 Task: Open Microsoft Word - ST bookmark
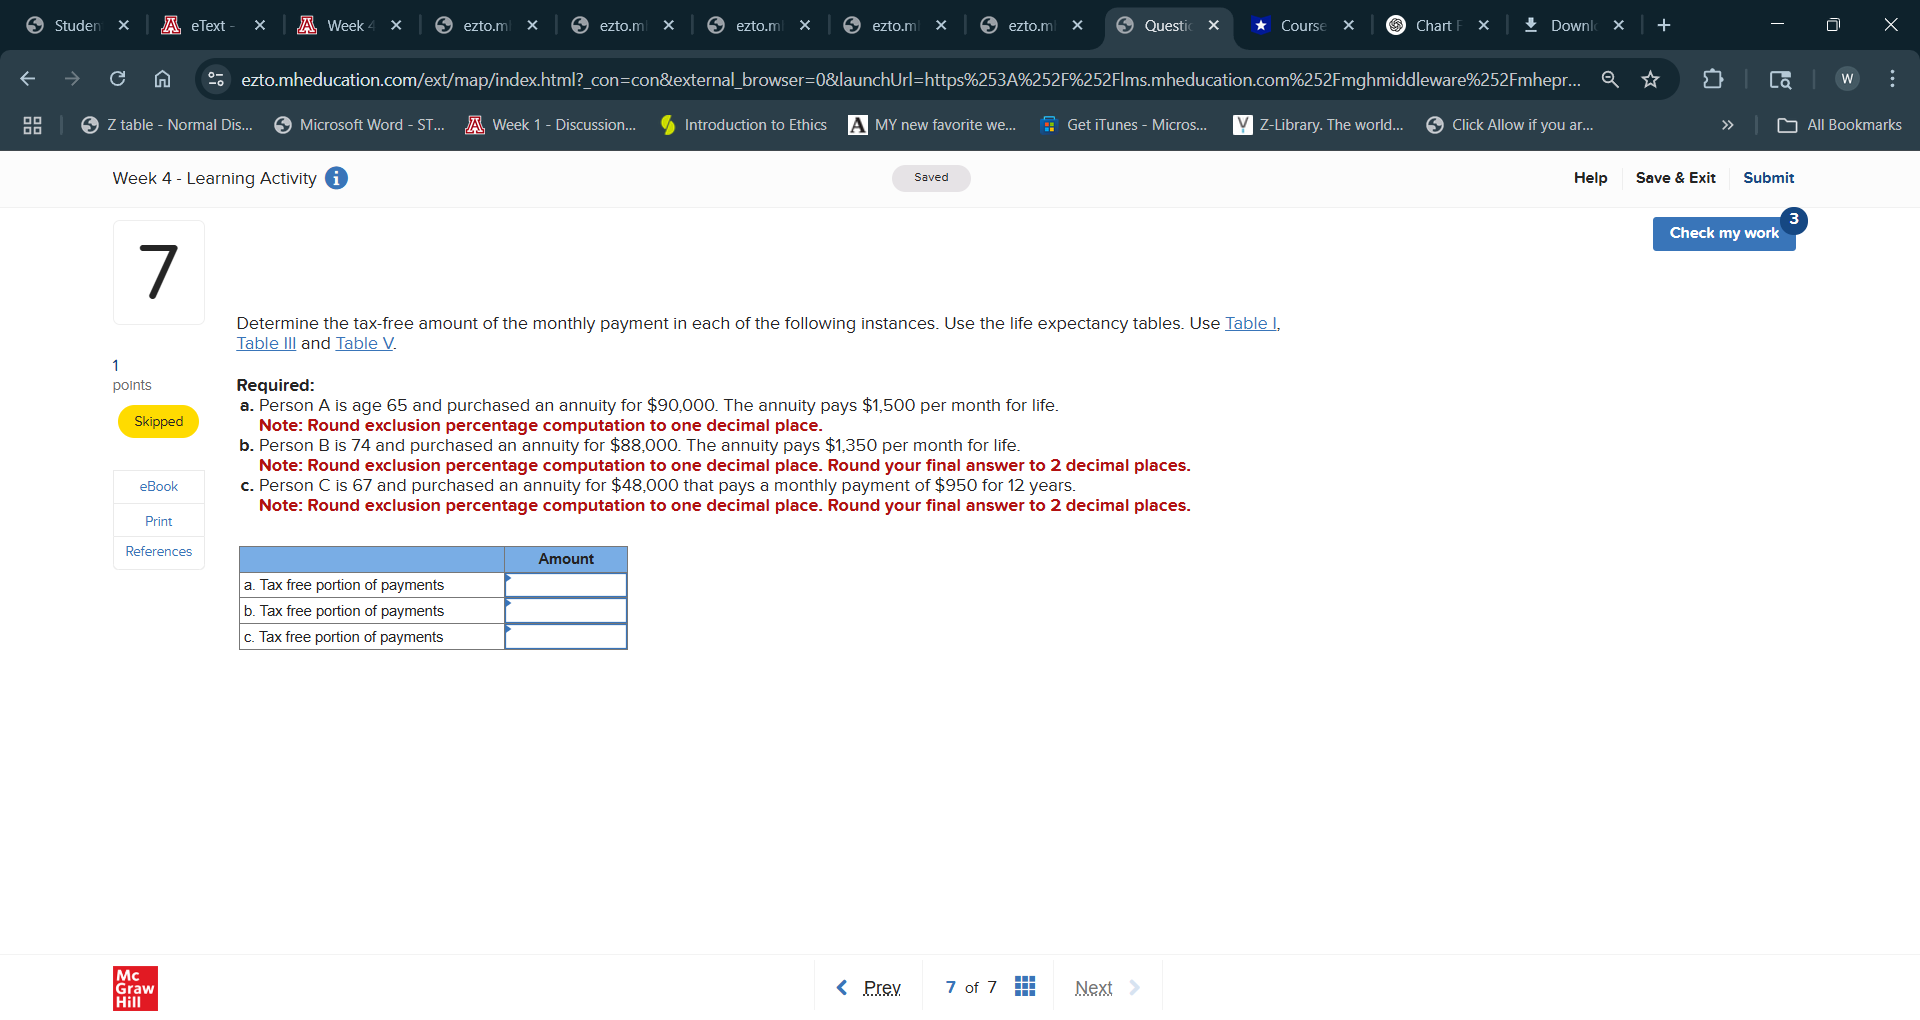[x=359, y=125]
